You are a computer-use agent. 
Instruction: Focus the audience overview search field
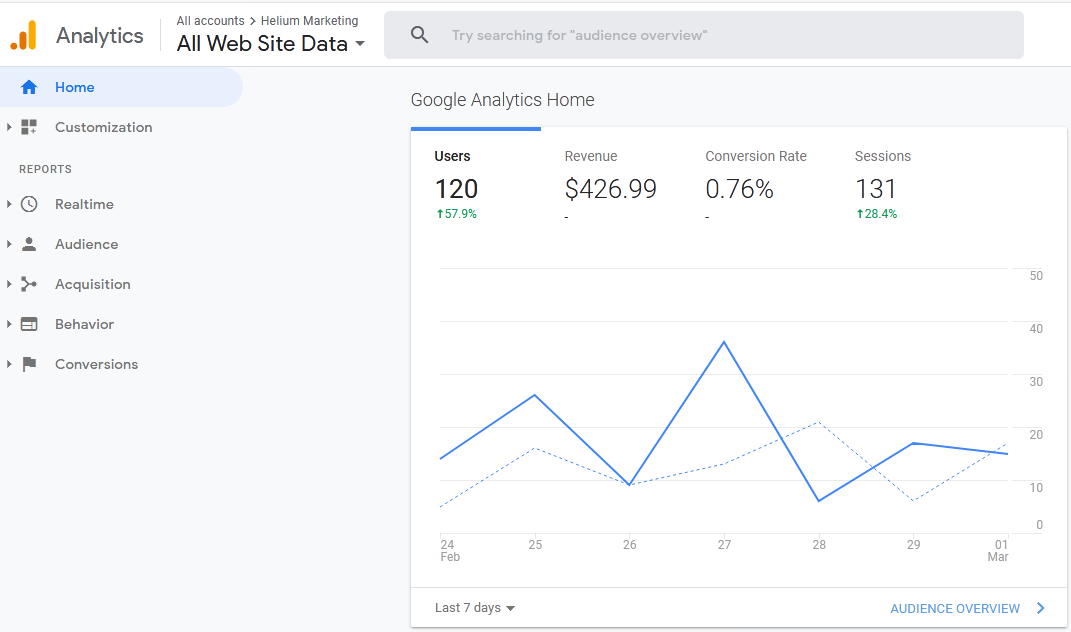tap(704, 35)
